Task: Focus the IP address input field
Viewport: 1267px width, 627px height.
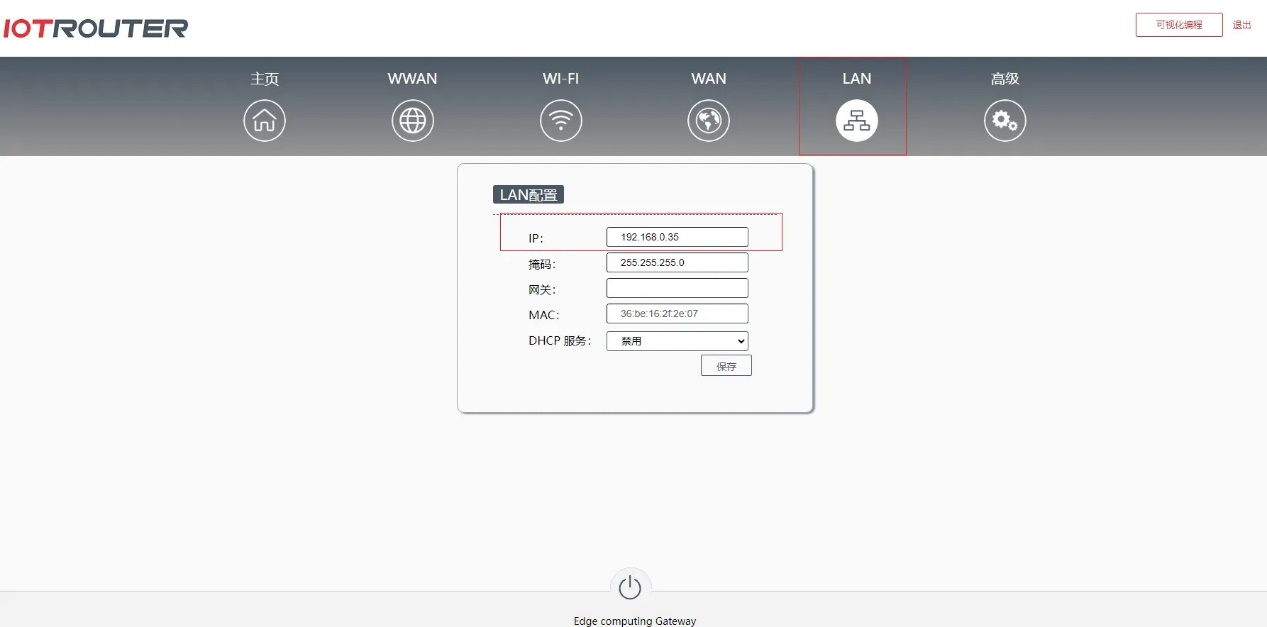Action: [677, 237]
